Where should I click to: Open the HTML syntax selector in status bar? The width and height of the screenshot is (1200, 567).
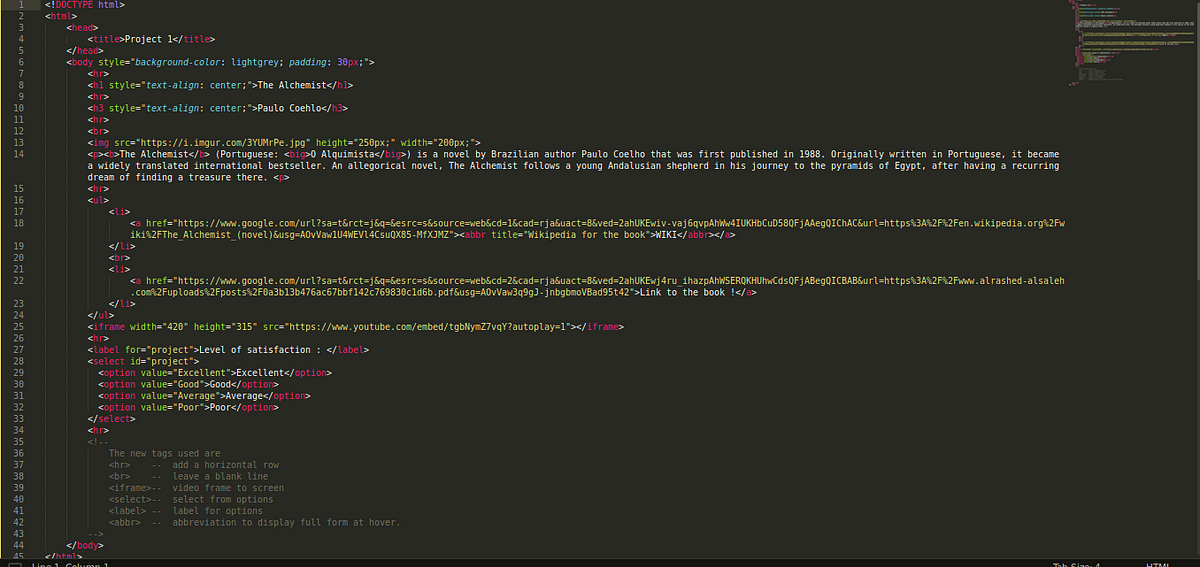(x=1158, y=564)
